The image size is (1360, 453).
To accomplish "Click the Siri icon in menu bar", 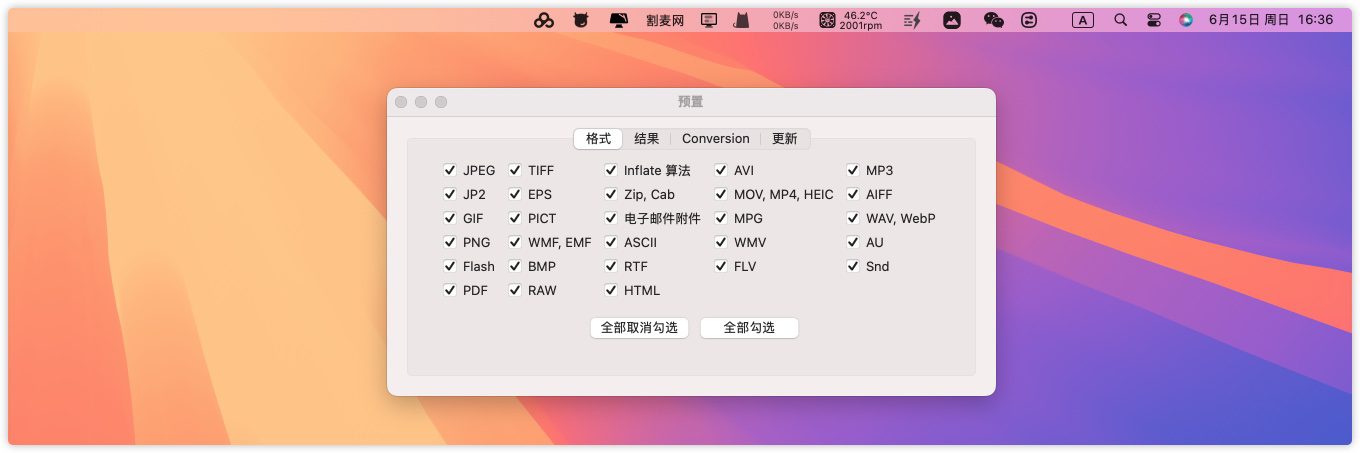I will pyautogui.click(x=1186, y=20).
